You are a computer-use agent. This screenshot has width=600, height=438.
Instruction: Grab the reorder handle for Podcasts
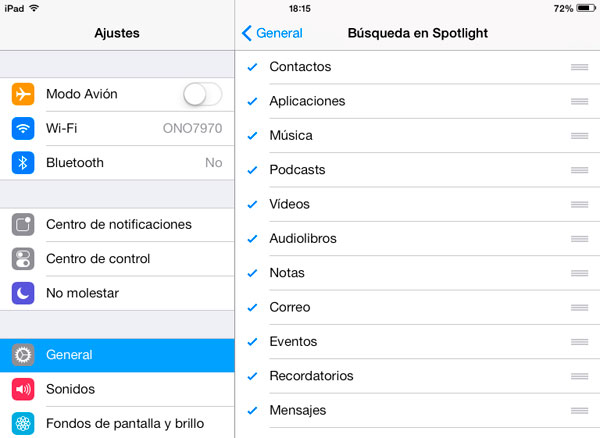click(x=579, y=170)
